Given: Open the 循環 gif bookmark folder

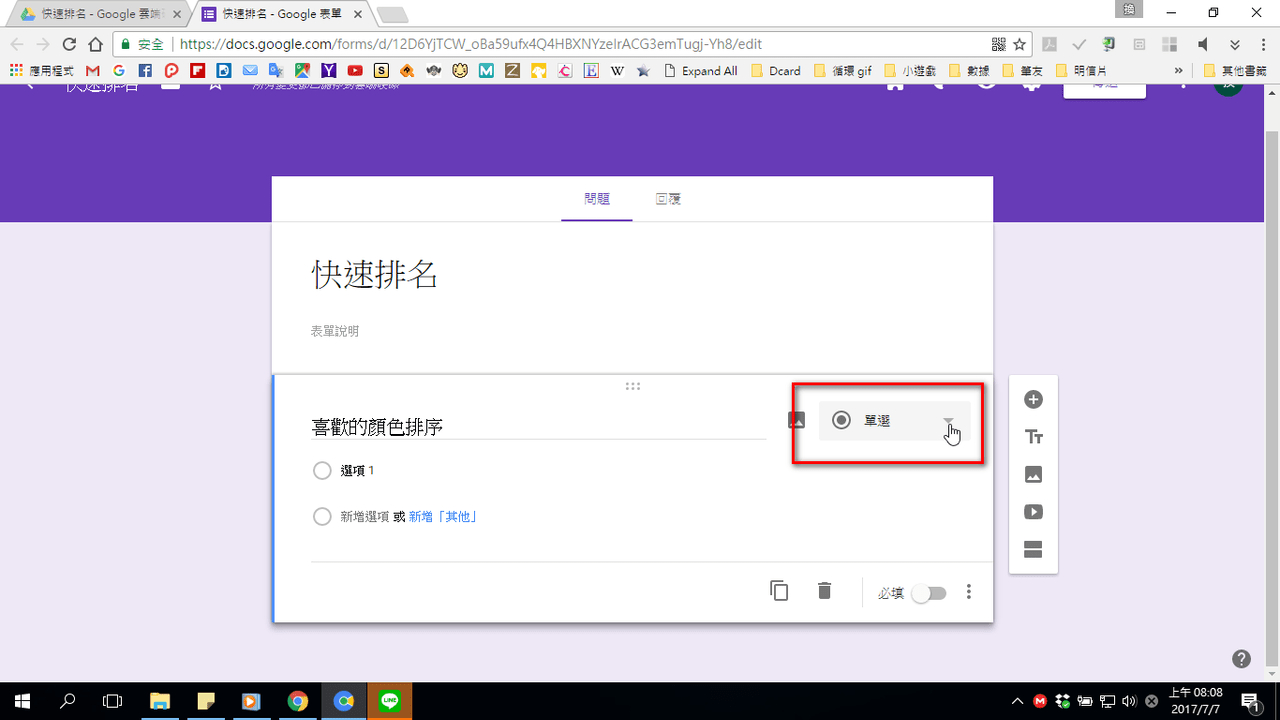Looking at the screenshot, I should tap(844, 71).
